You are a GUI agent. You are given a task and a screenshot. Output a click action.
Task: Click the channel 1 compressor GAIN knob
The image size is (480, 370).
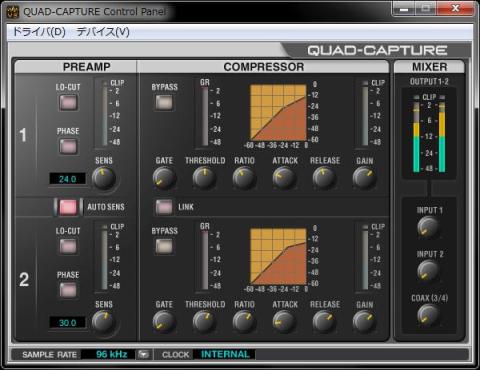pos(364,178)
